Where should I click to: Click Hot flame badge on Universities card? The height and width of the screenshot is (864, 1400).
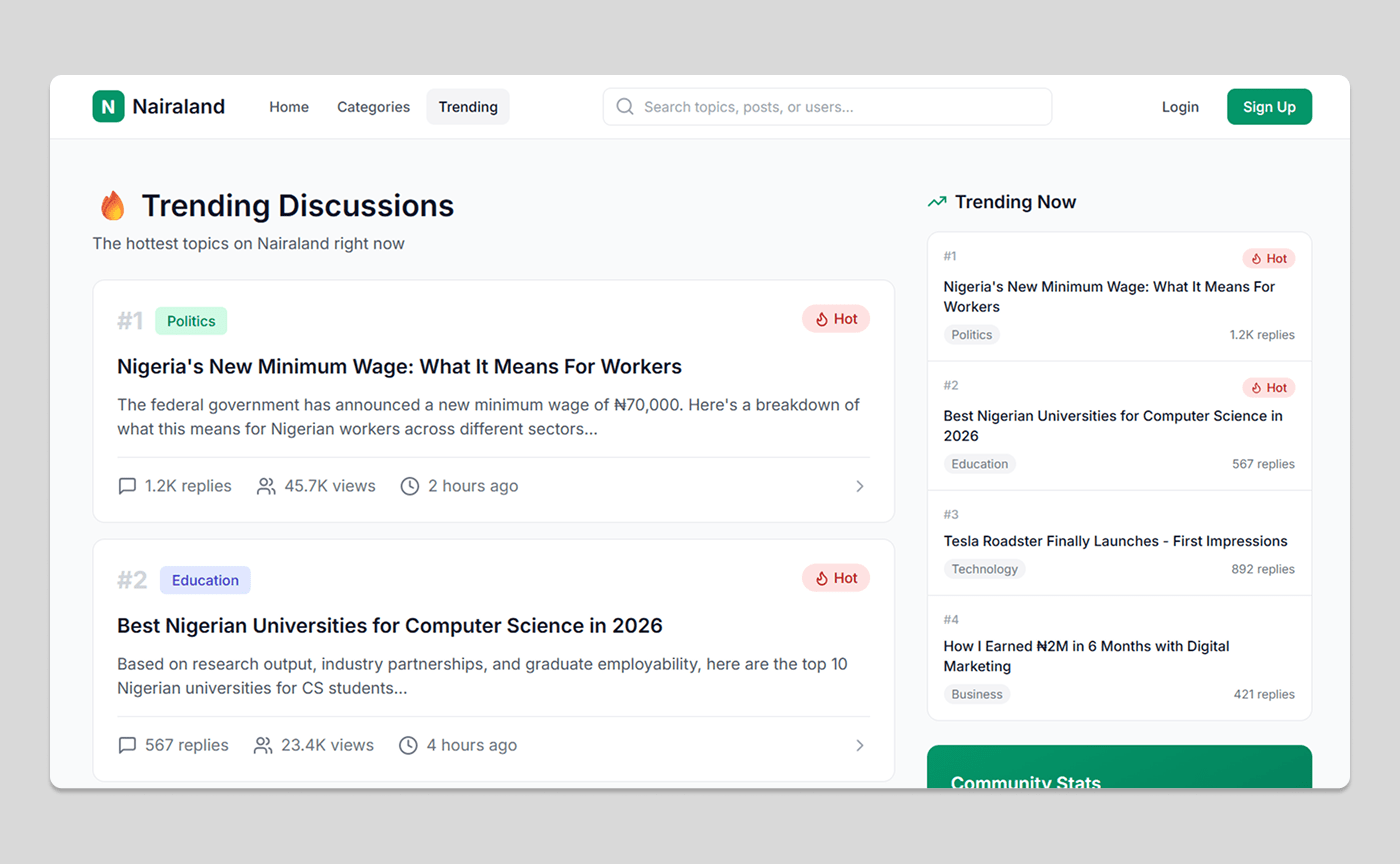[x=836, y=578]
